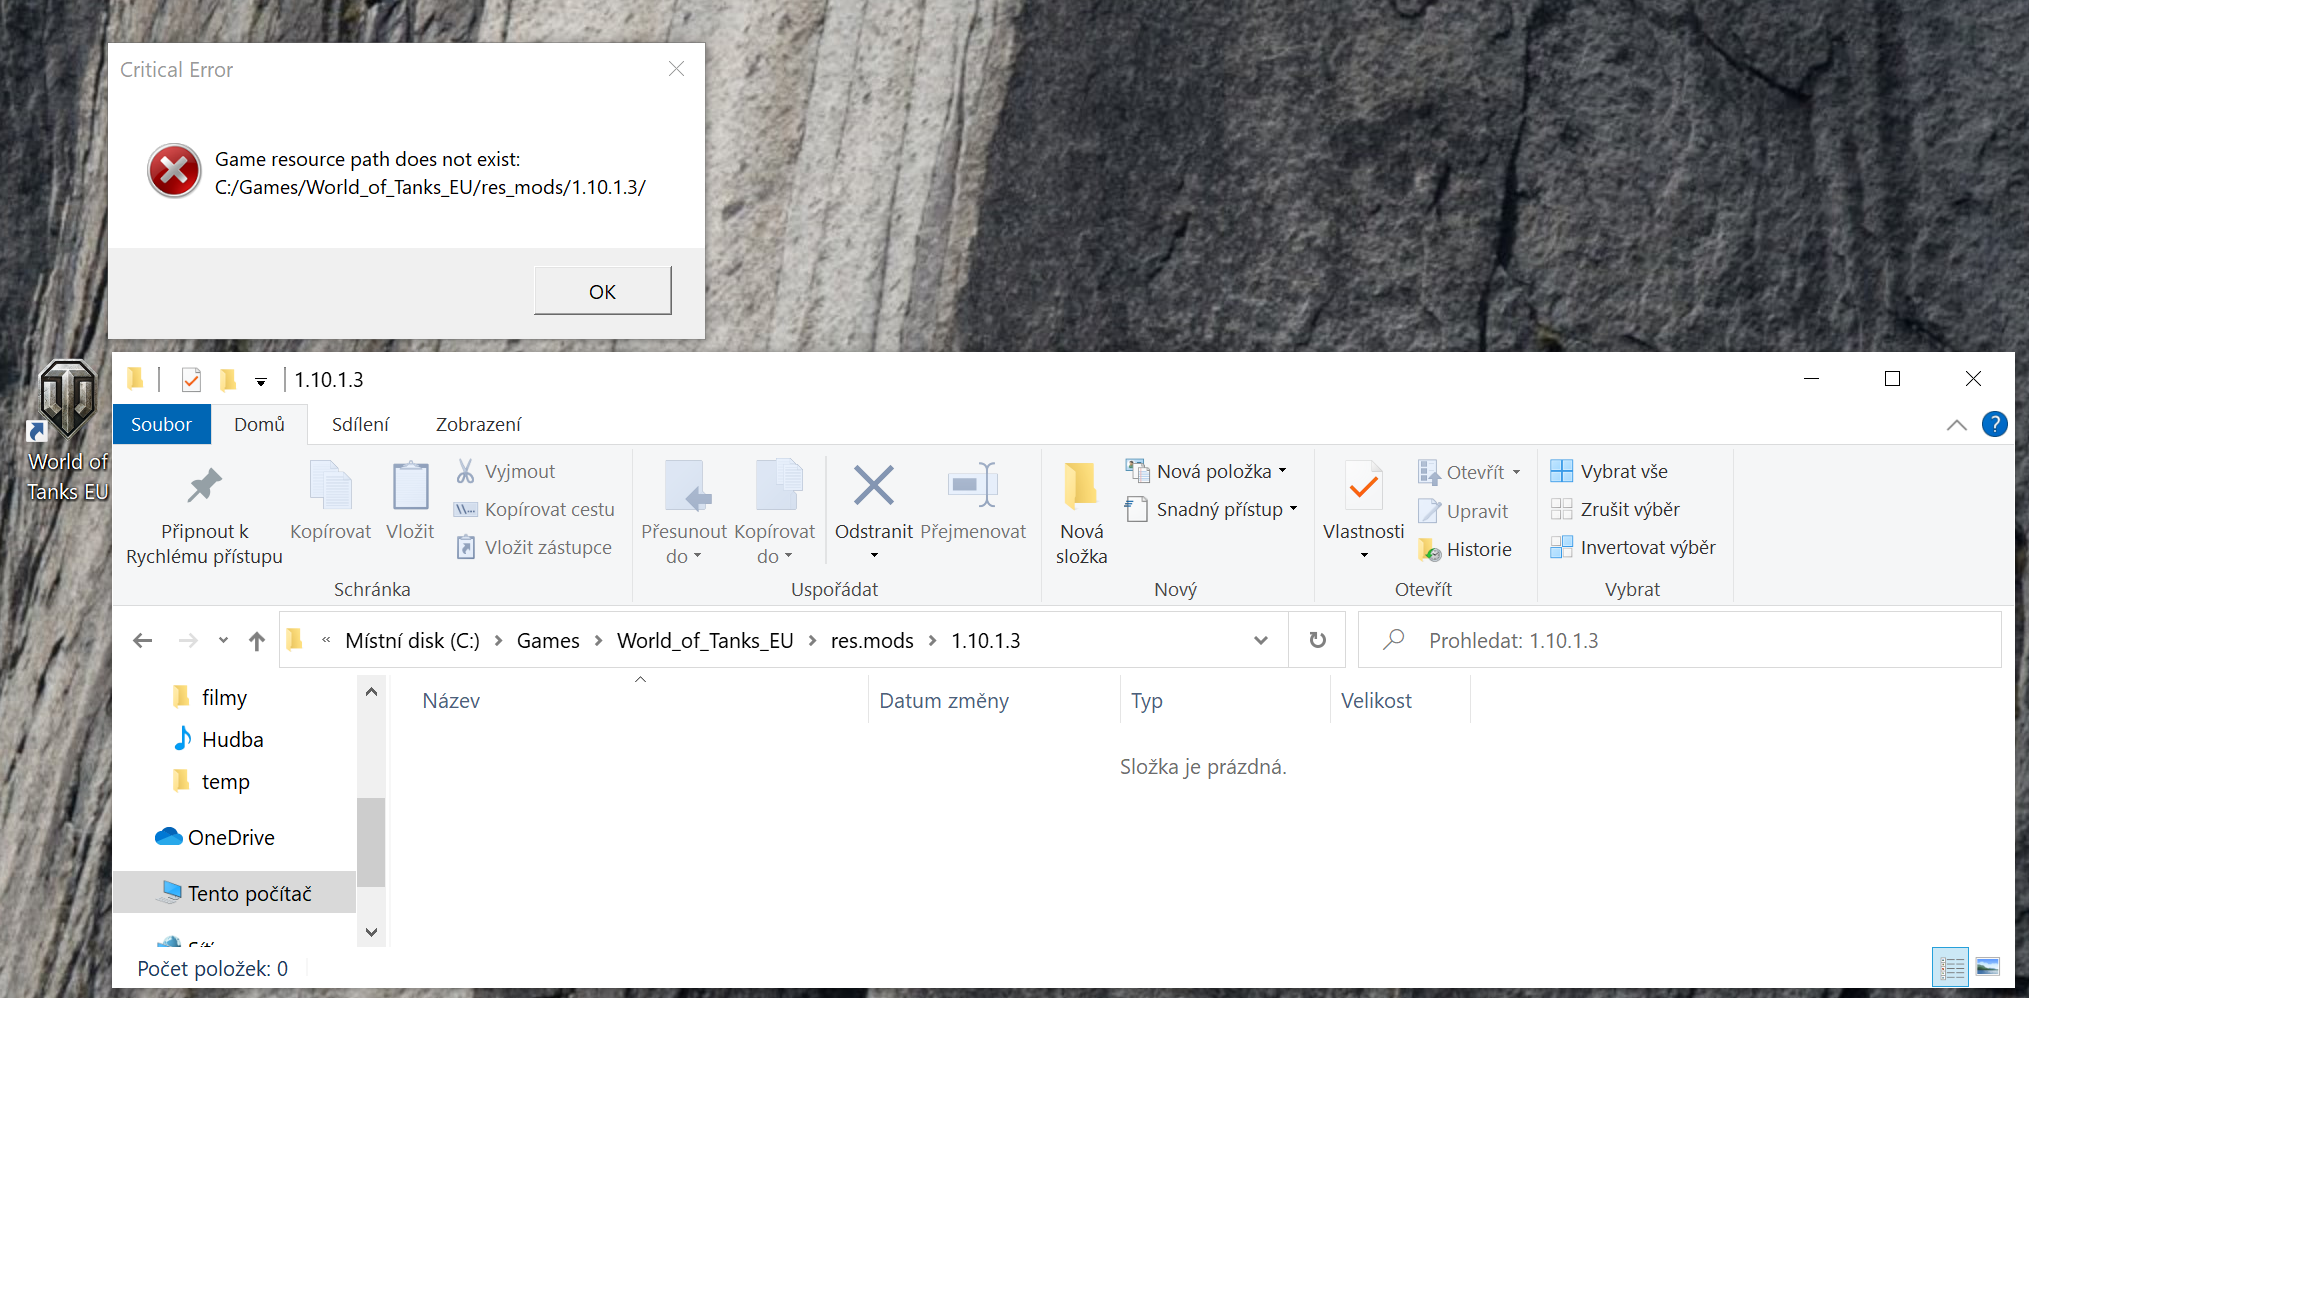Switch to details view icon in status bar

[1951, 967]
